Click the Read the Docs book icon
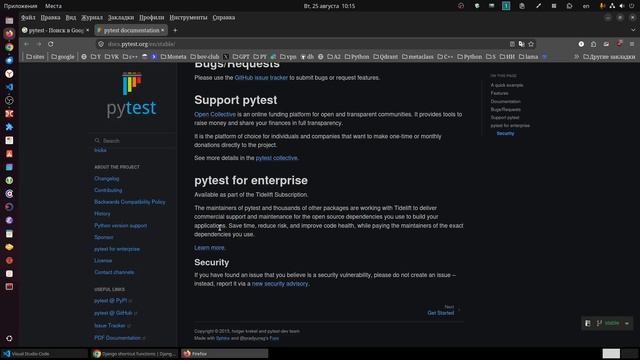This screenshot has height=360, width=640. (x=588, y=323)
